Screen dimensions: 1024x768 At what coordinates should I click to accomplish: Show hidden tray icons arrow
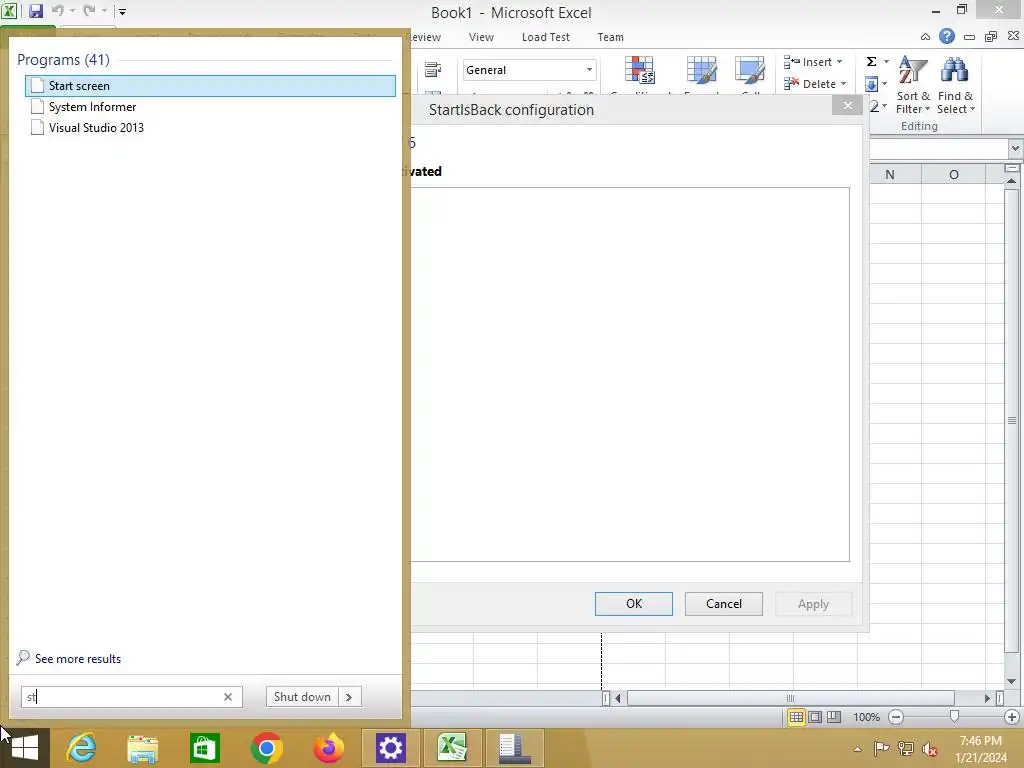[x=857, y=749]
